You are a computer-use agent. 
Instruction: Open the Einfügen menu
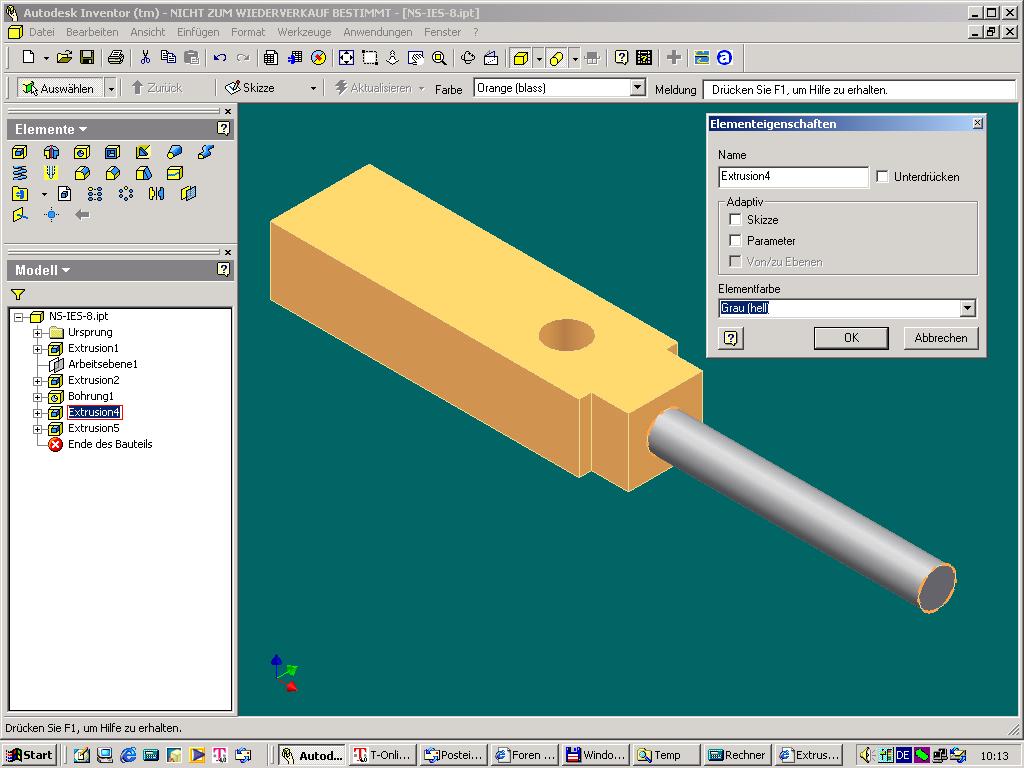[x=198, y=32]
